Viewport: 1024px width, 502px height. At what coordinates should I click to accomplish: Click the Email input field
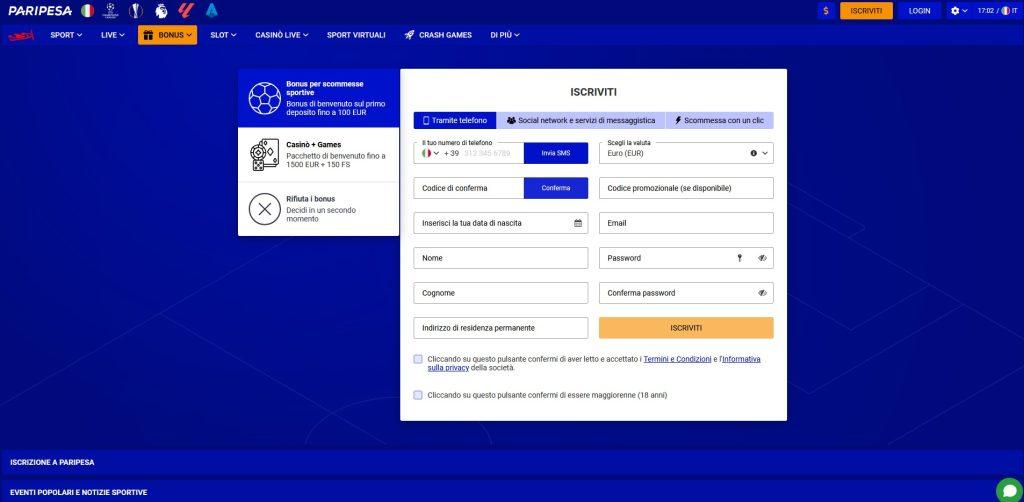click(686, 223)
